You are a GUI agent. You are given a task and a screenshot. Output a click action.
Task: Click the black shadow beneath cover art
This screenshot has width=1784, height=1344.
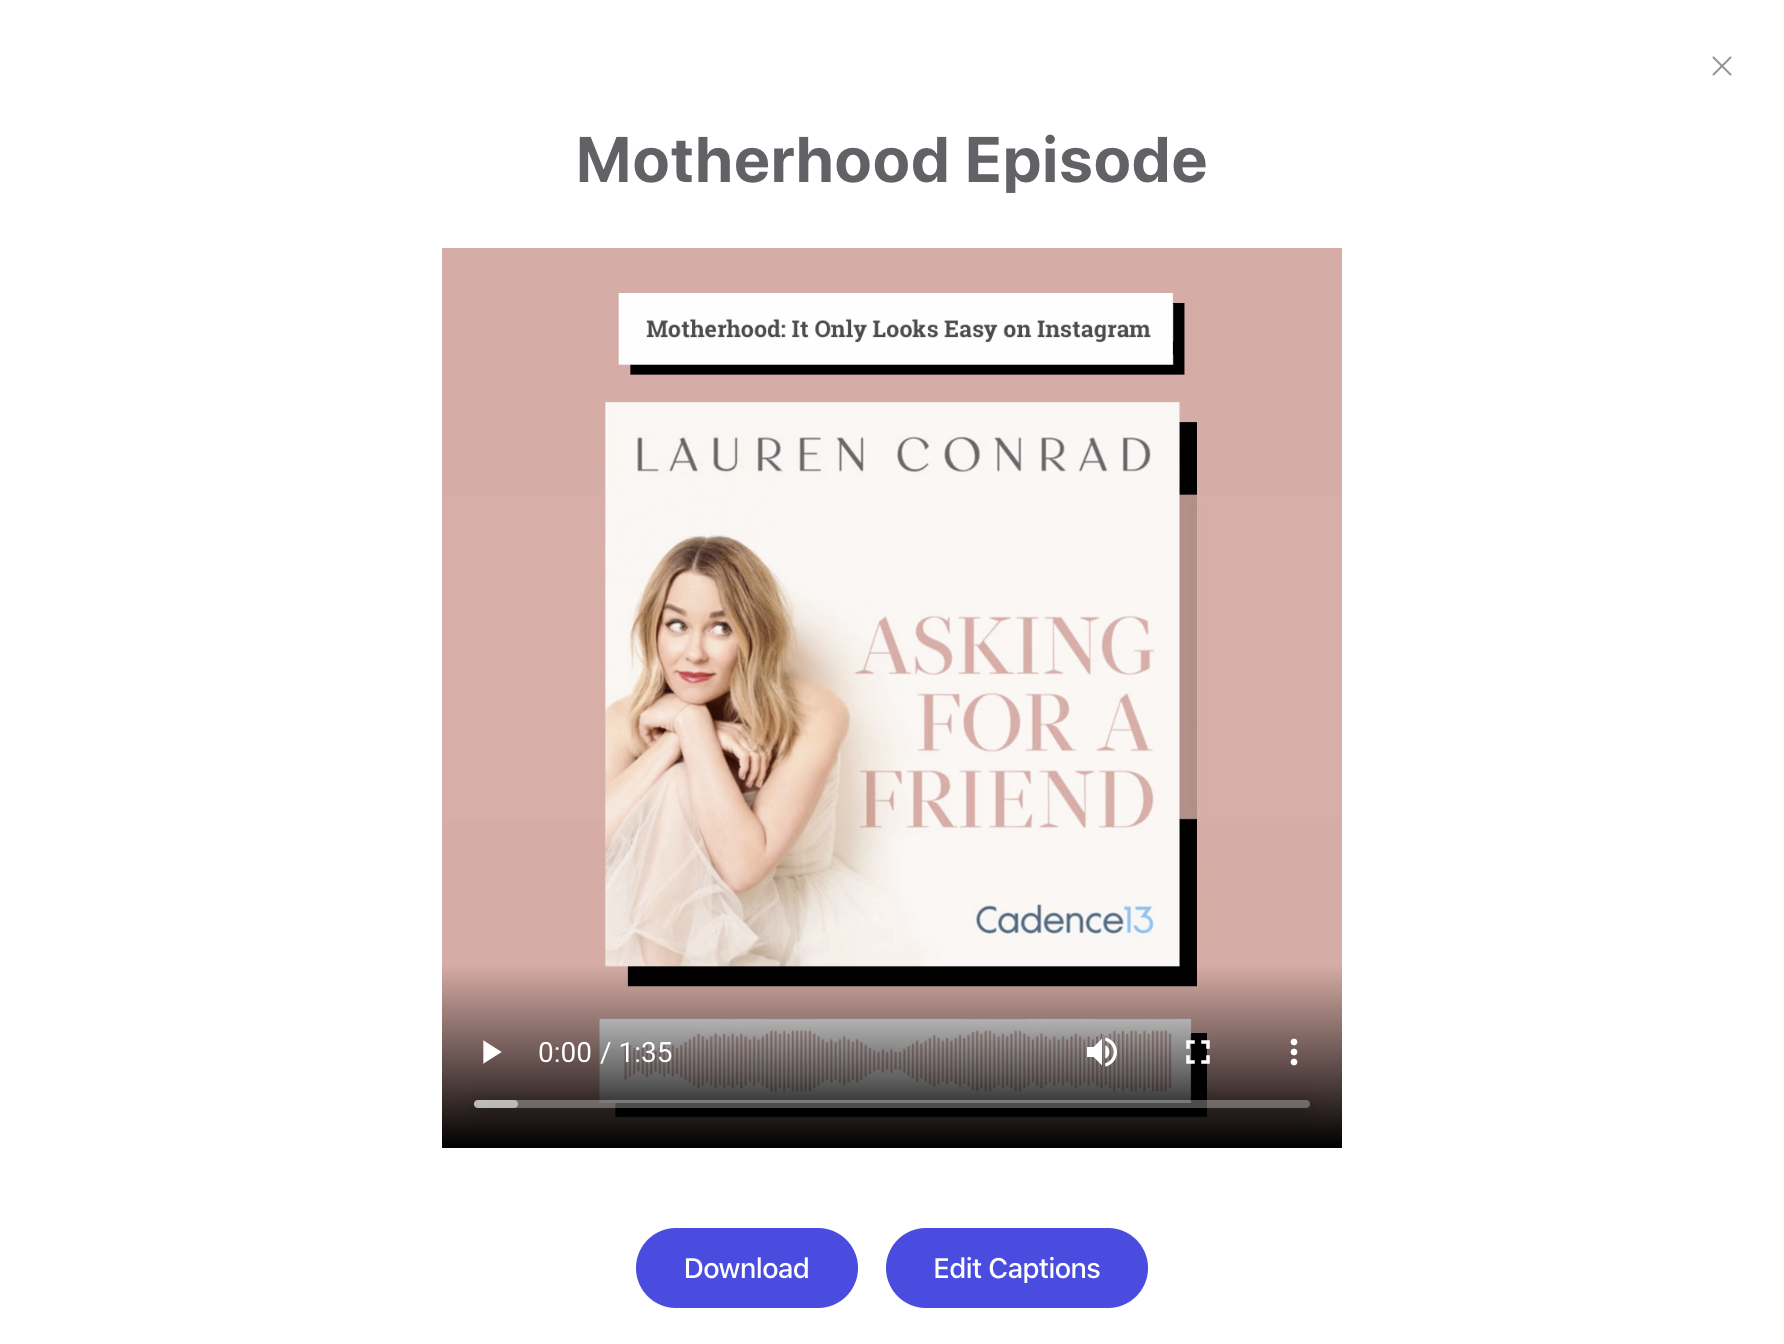[912, 976]
